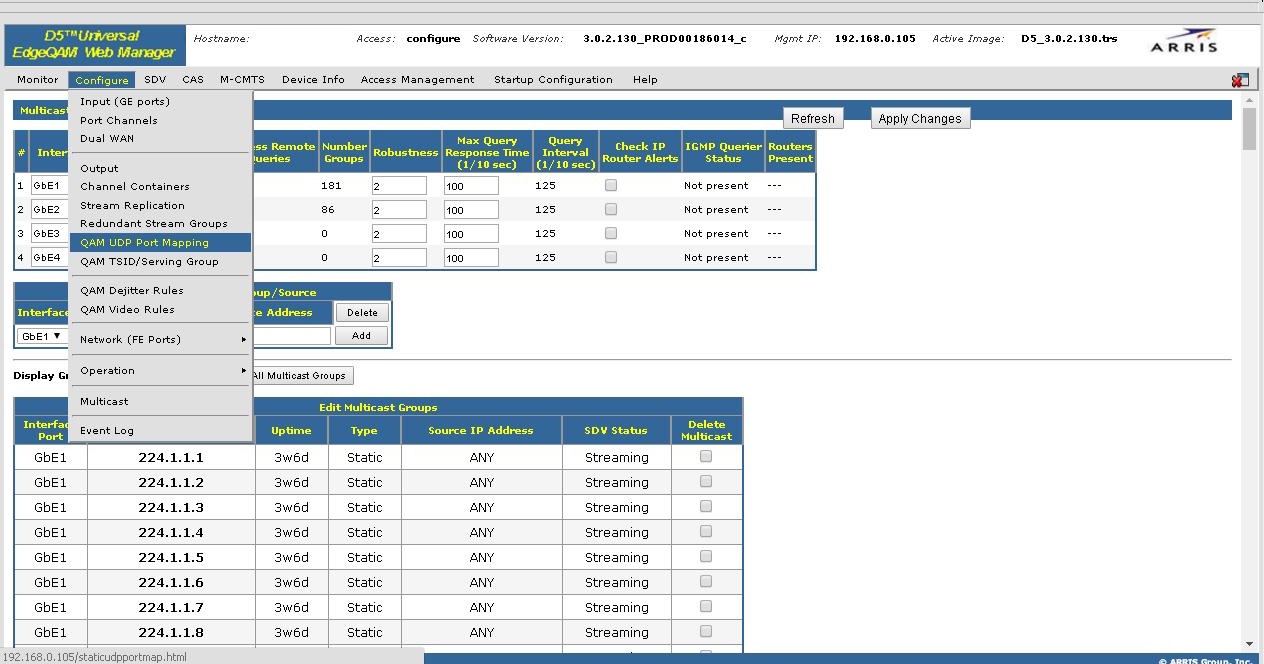Edit Max Query Response Time for GbE4
1264x664 pixels.
point(471,258)
